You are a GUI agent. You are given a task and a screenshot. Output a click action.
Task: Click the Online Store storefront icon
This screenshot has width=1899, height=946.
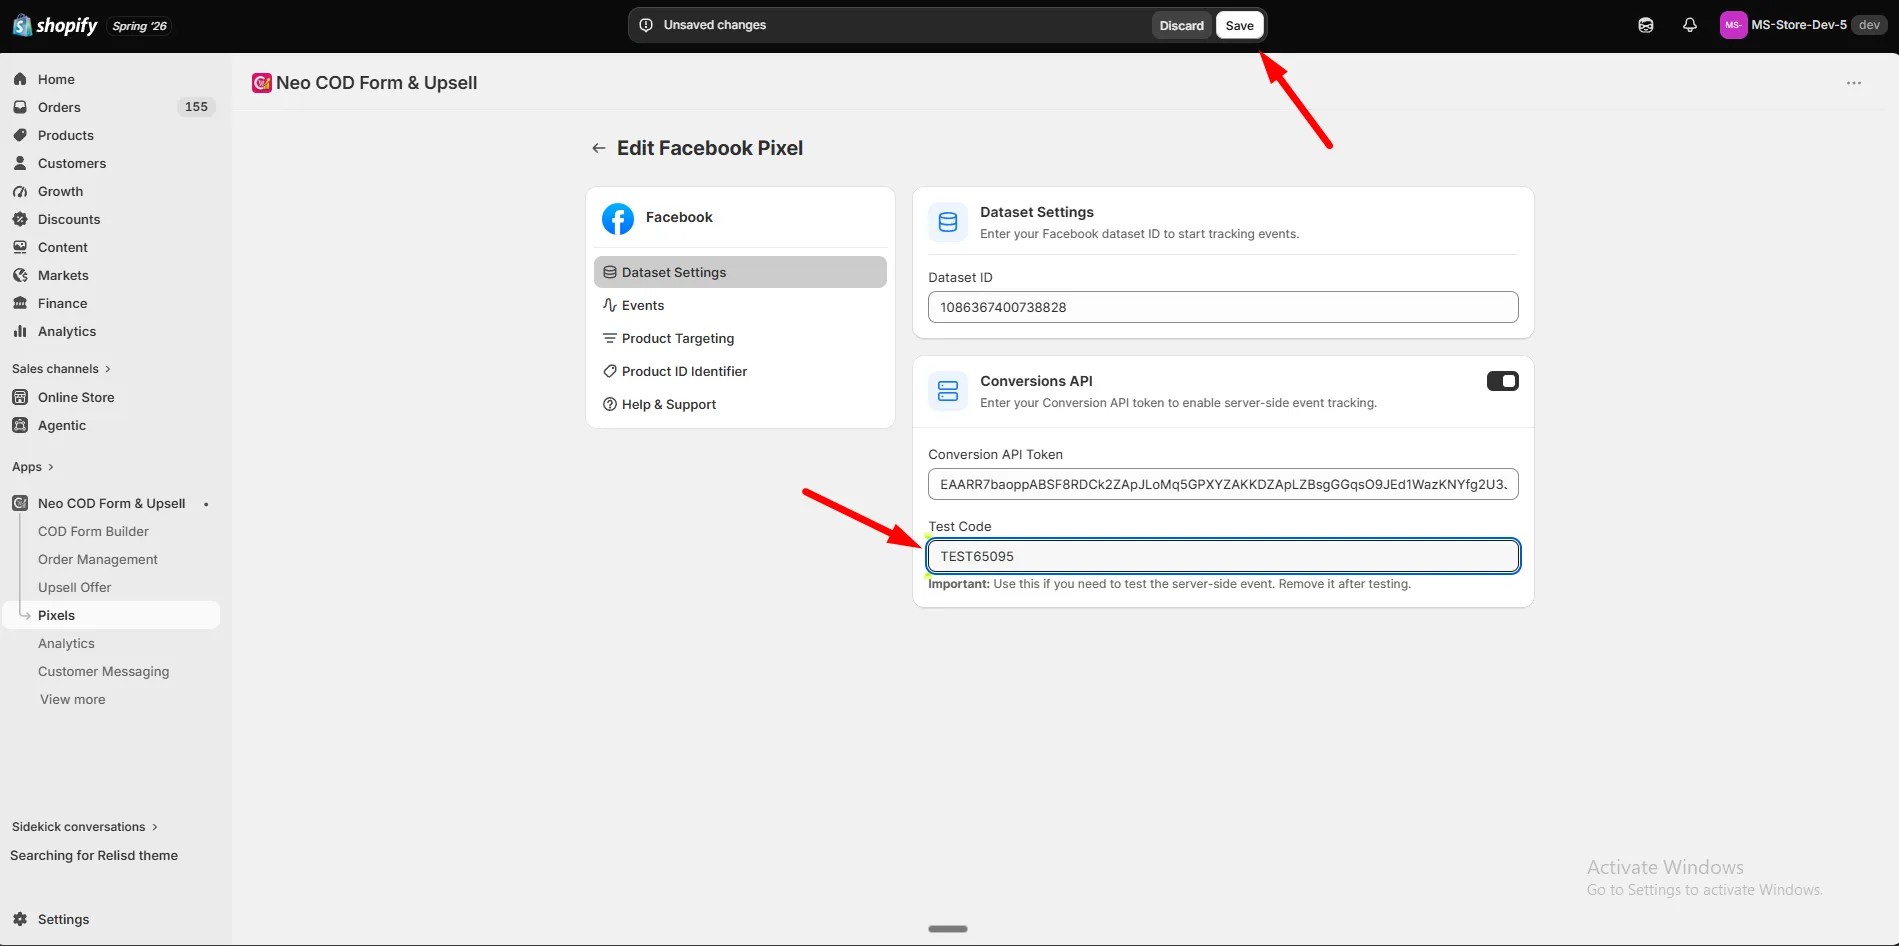click(20, 397)
